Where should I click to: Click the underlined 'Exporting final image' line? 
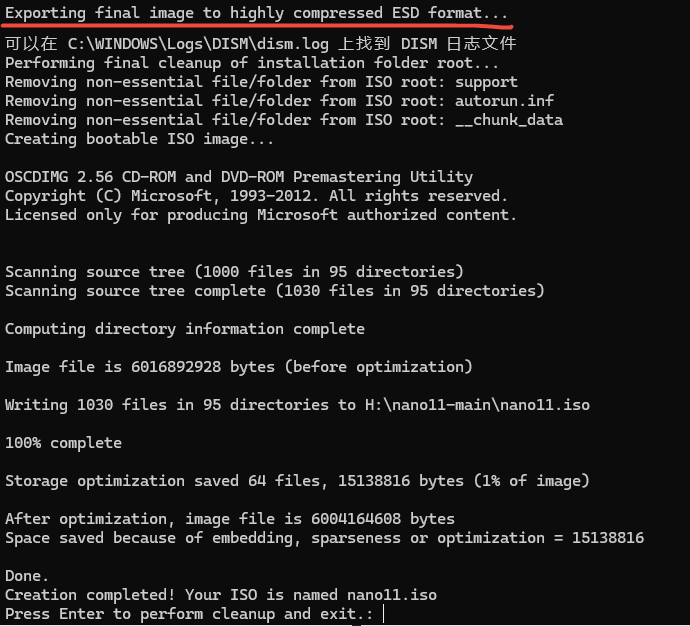pos(257,13)
